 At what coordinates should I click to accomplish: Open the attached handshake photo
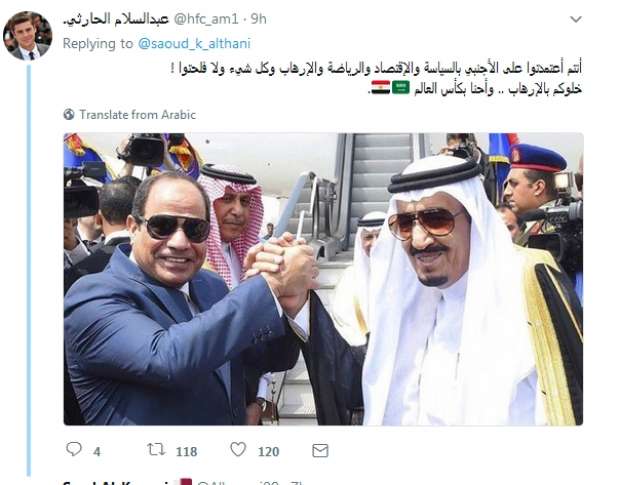pos(323,279)
